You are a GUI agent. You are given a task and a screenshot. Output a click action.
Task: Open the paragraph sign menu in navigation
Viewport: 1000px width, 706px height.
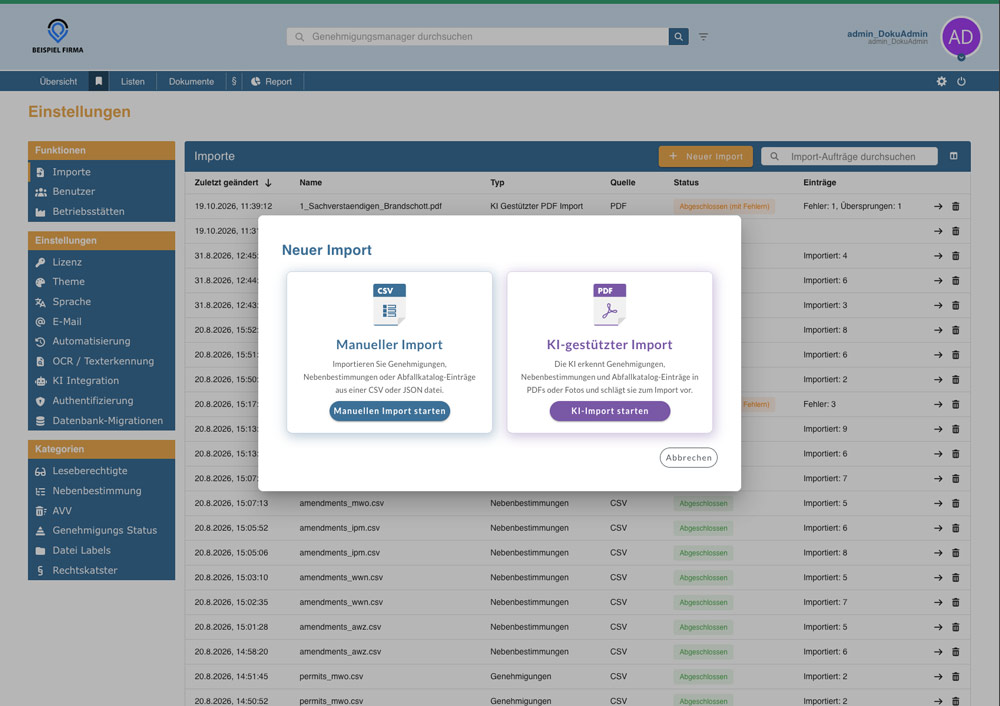234,82
